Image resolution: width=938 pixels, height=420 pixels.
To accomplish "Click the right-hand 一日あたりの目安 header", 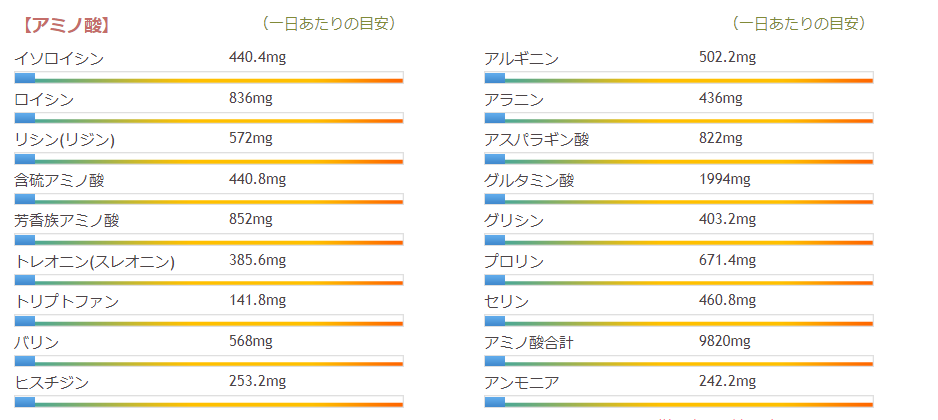I will click(x=799, y=23).
